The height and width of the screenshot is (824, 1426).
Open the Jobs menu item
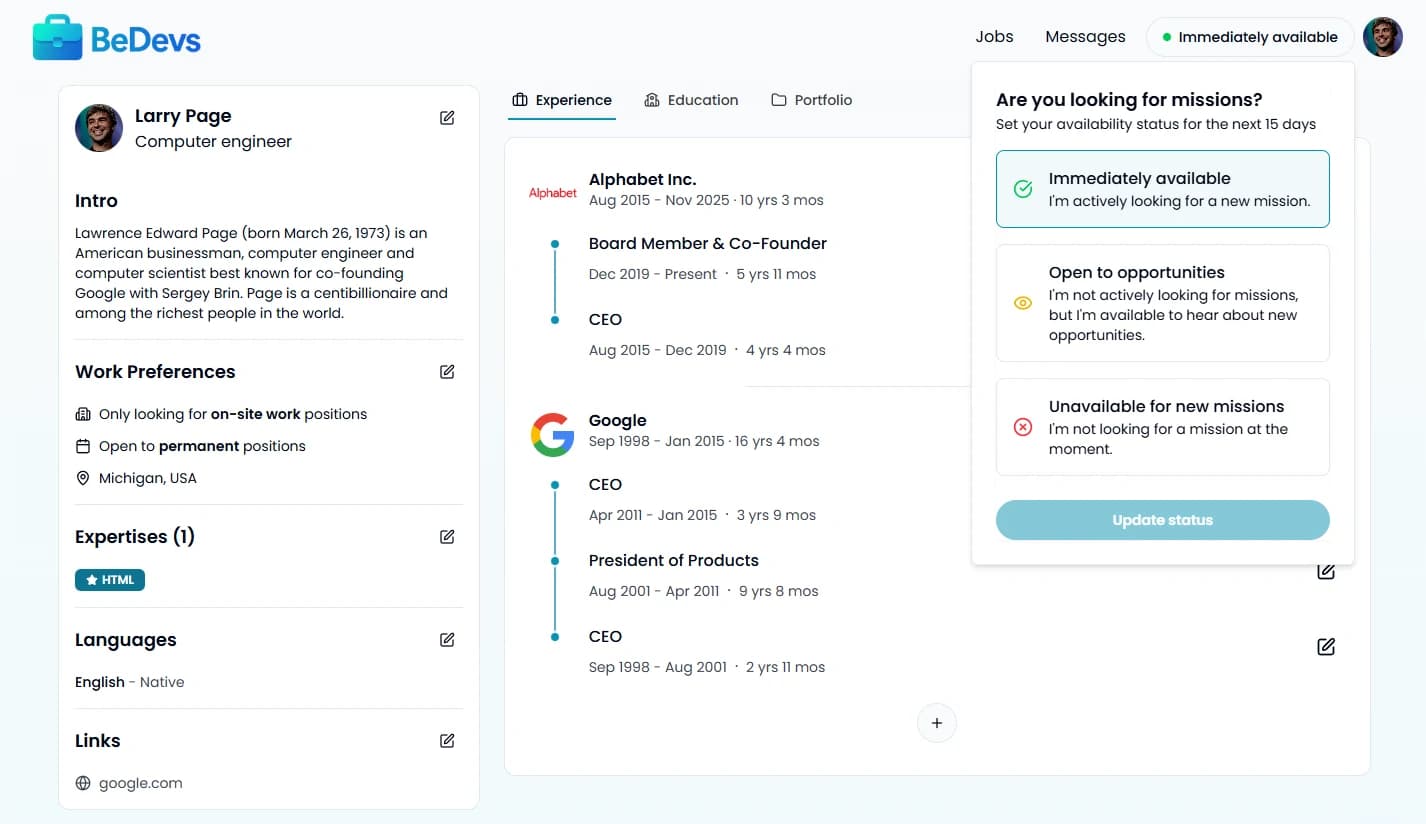pyautogui.click(x=994, y=36)
